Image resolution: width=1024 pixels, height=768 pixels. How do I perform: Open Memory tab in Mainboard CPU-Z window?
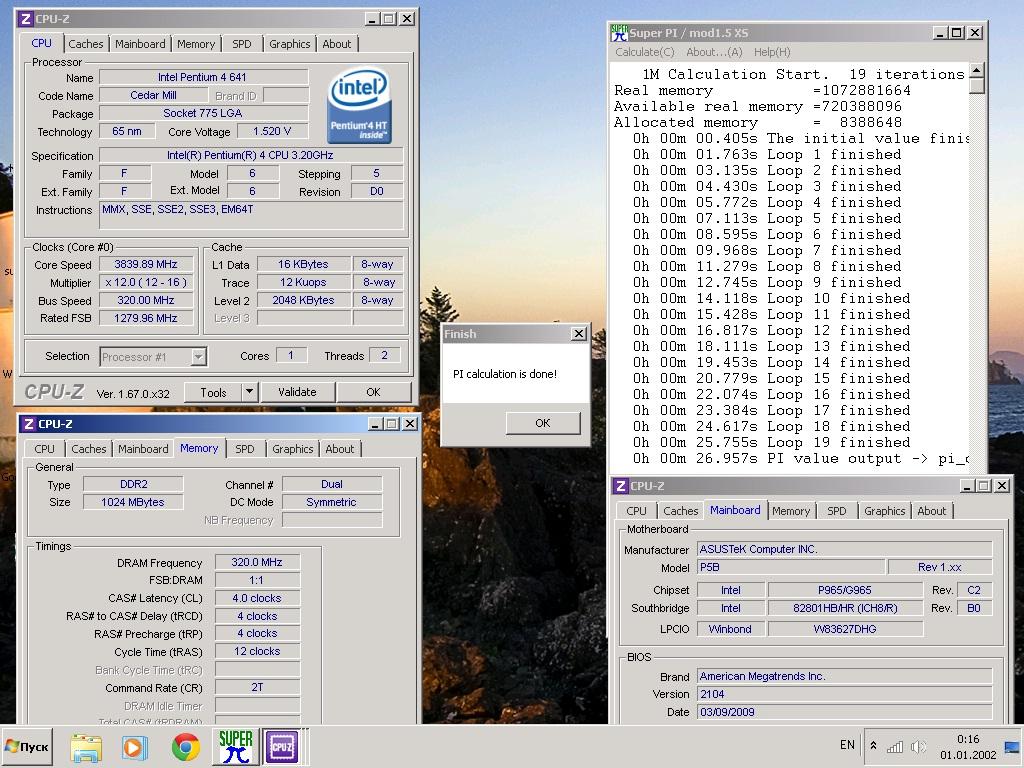pos(791,511)
